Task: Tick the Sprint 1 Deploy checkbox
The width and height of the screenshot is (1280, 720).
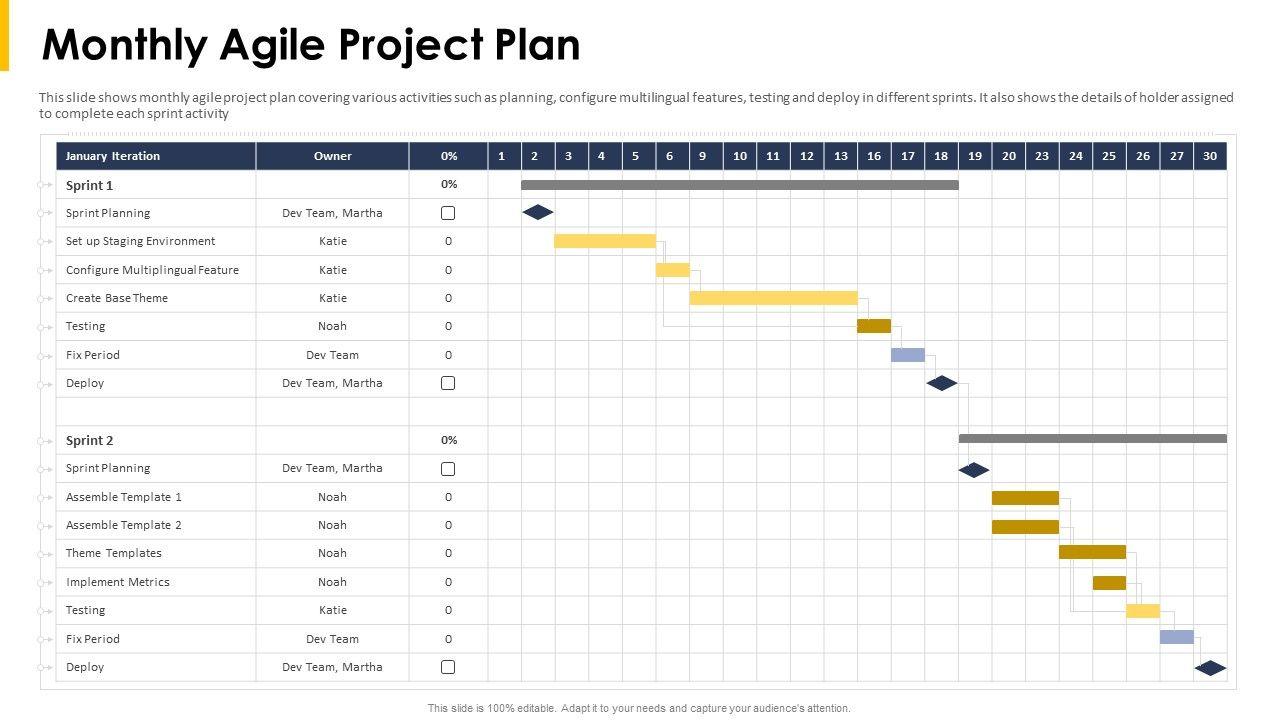Action: (448, 383)
